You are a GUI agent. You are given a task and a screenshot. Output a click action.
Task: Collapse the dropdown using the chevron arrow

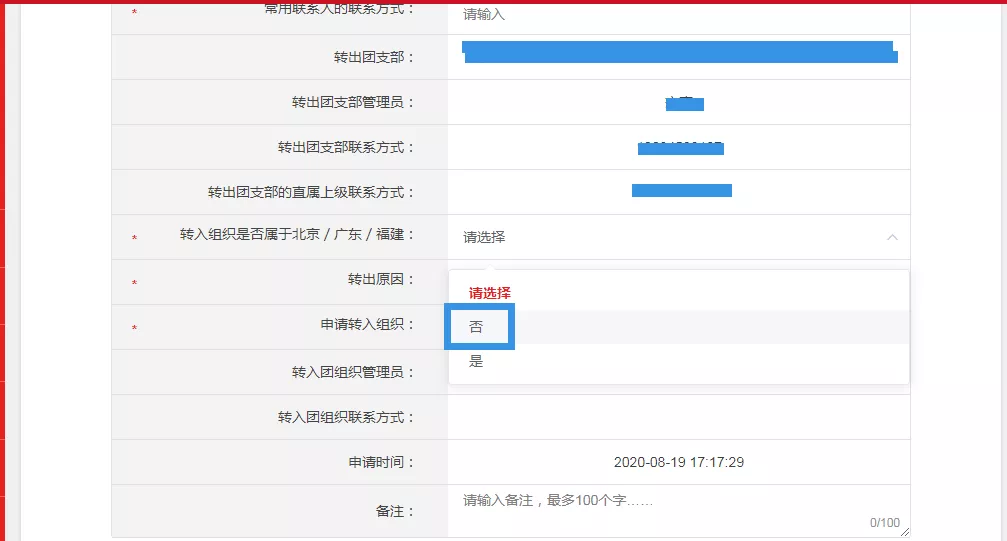(x=892, y=238)
